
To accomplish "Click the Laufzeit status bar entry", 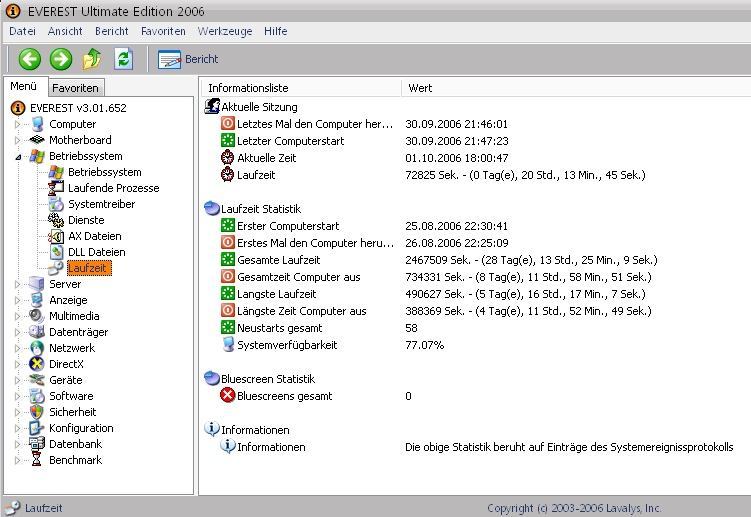I will (x=34, y=508).
